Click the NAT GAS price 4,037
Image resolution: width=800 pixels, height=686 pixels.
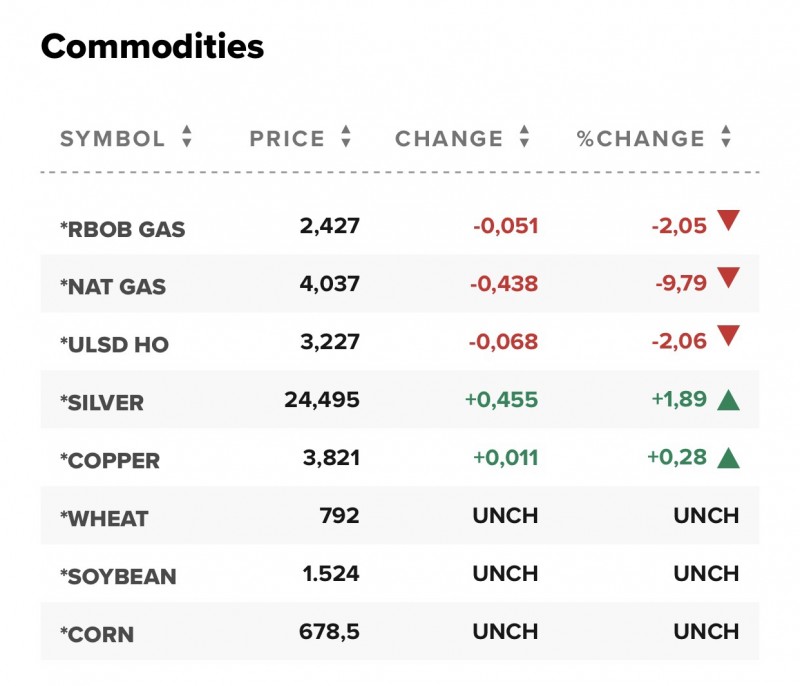pos(329,285)
